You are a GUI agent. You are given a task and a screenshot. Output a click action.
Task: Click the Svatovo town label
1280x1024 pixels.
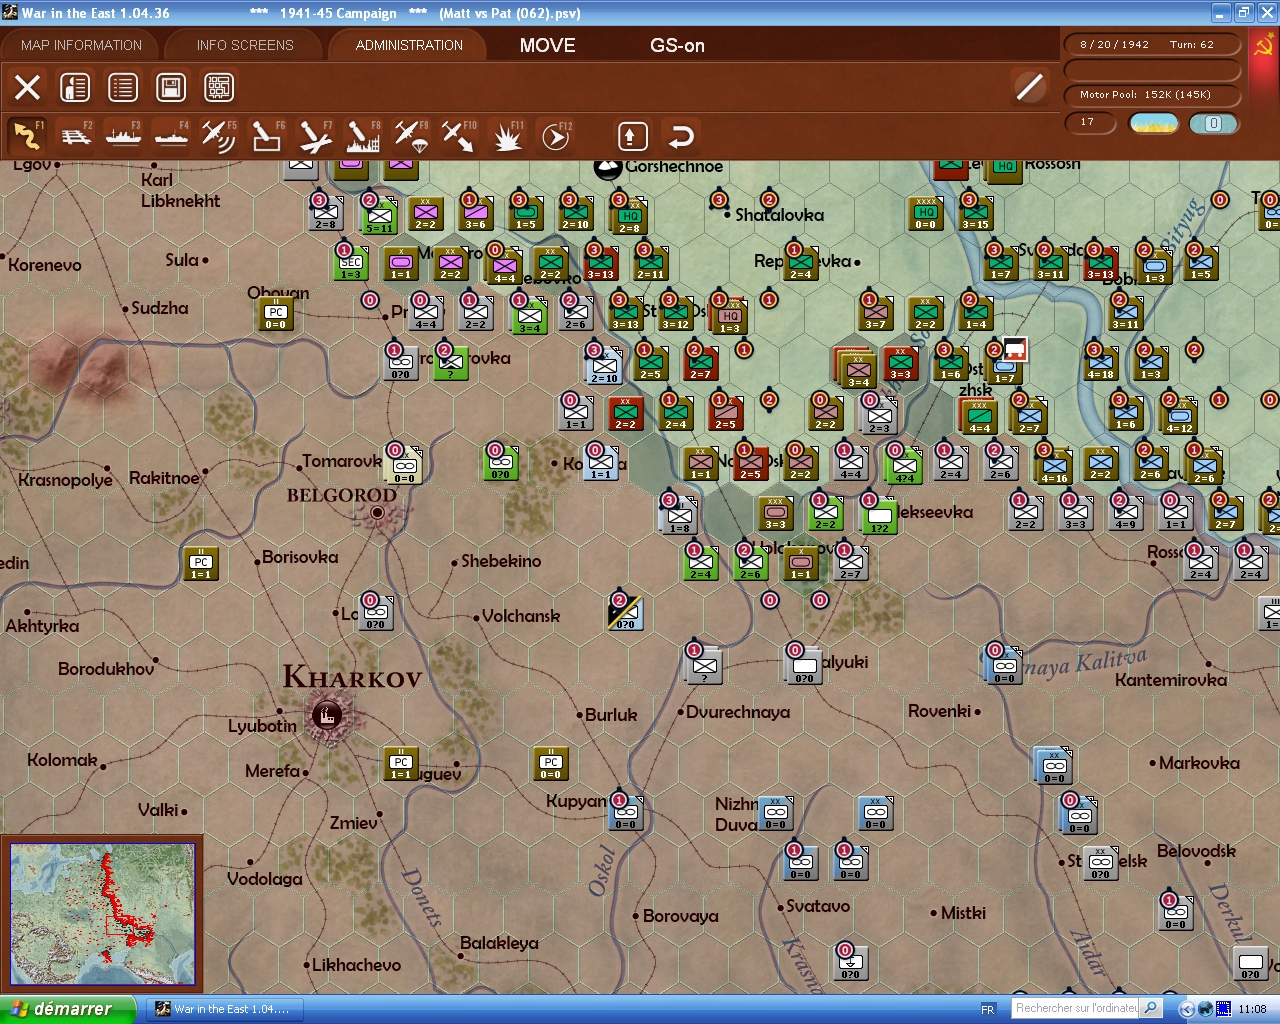[818, 906]
